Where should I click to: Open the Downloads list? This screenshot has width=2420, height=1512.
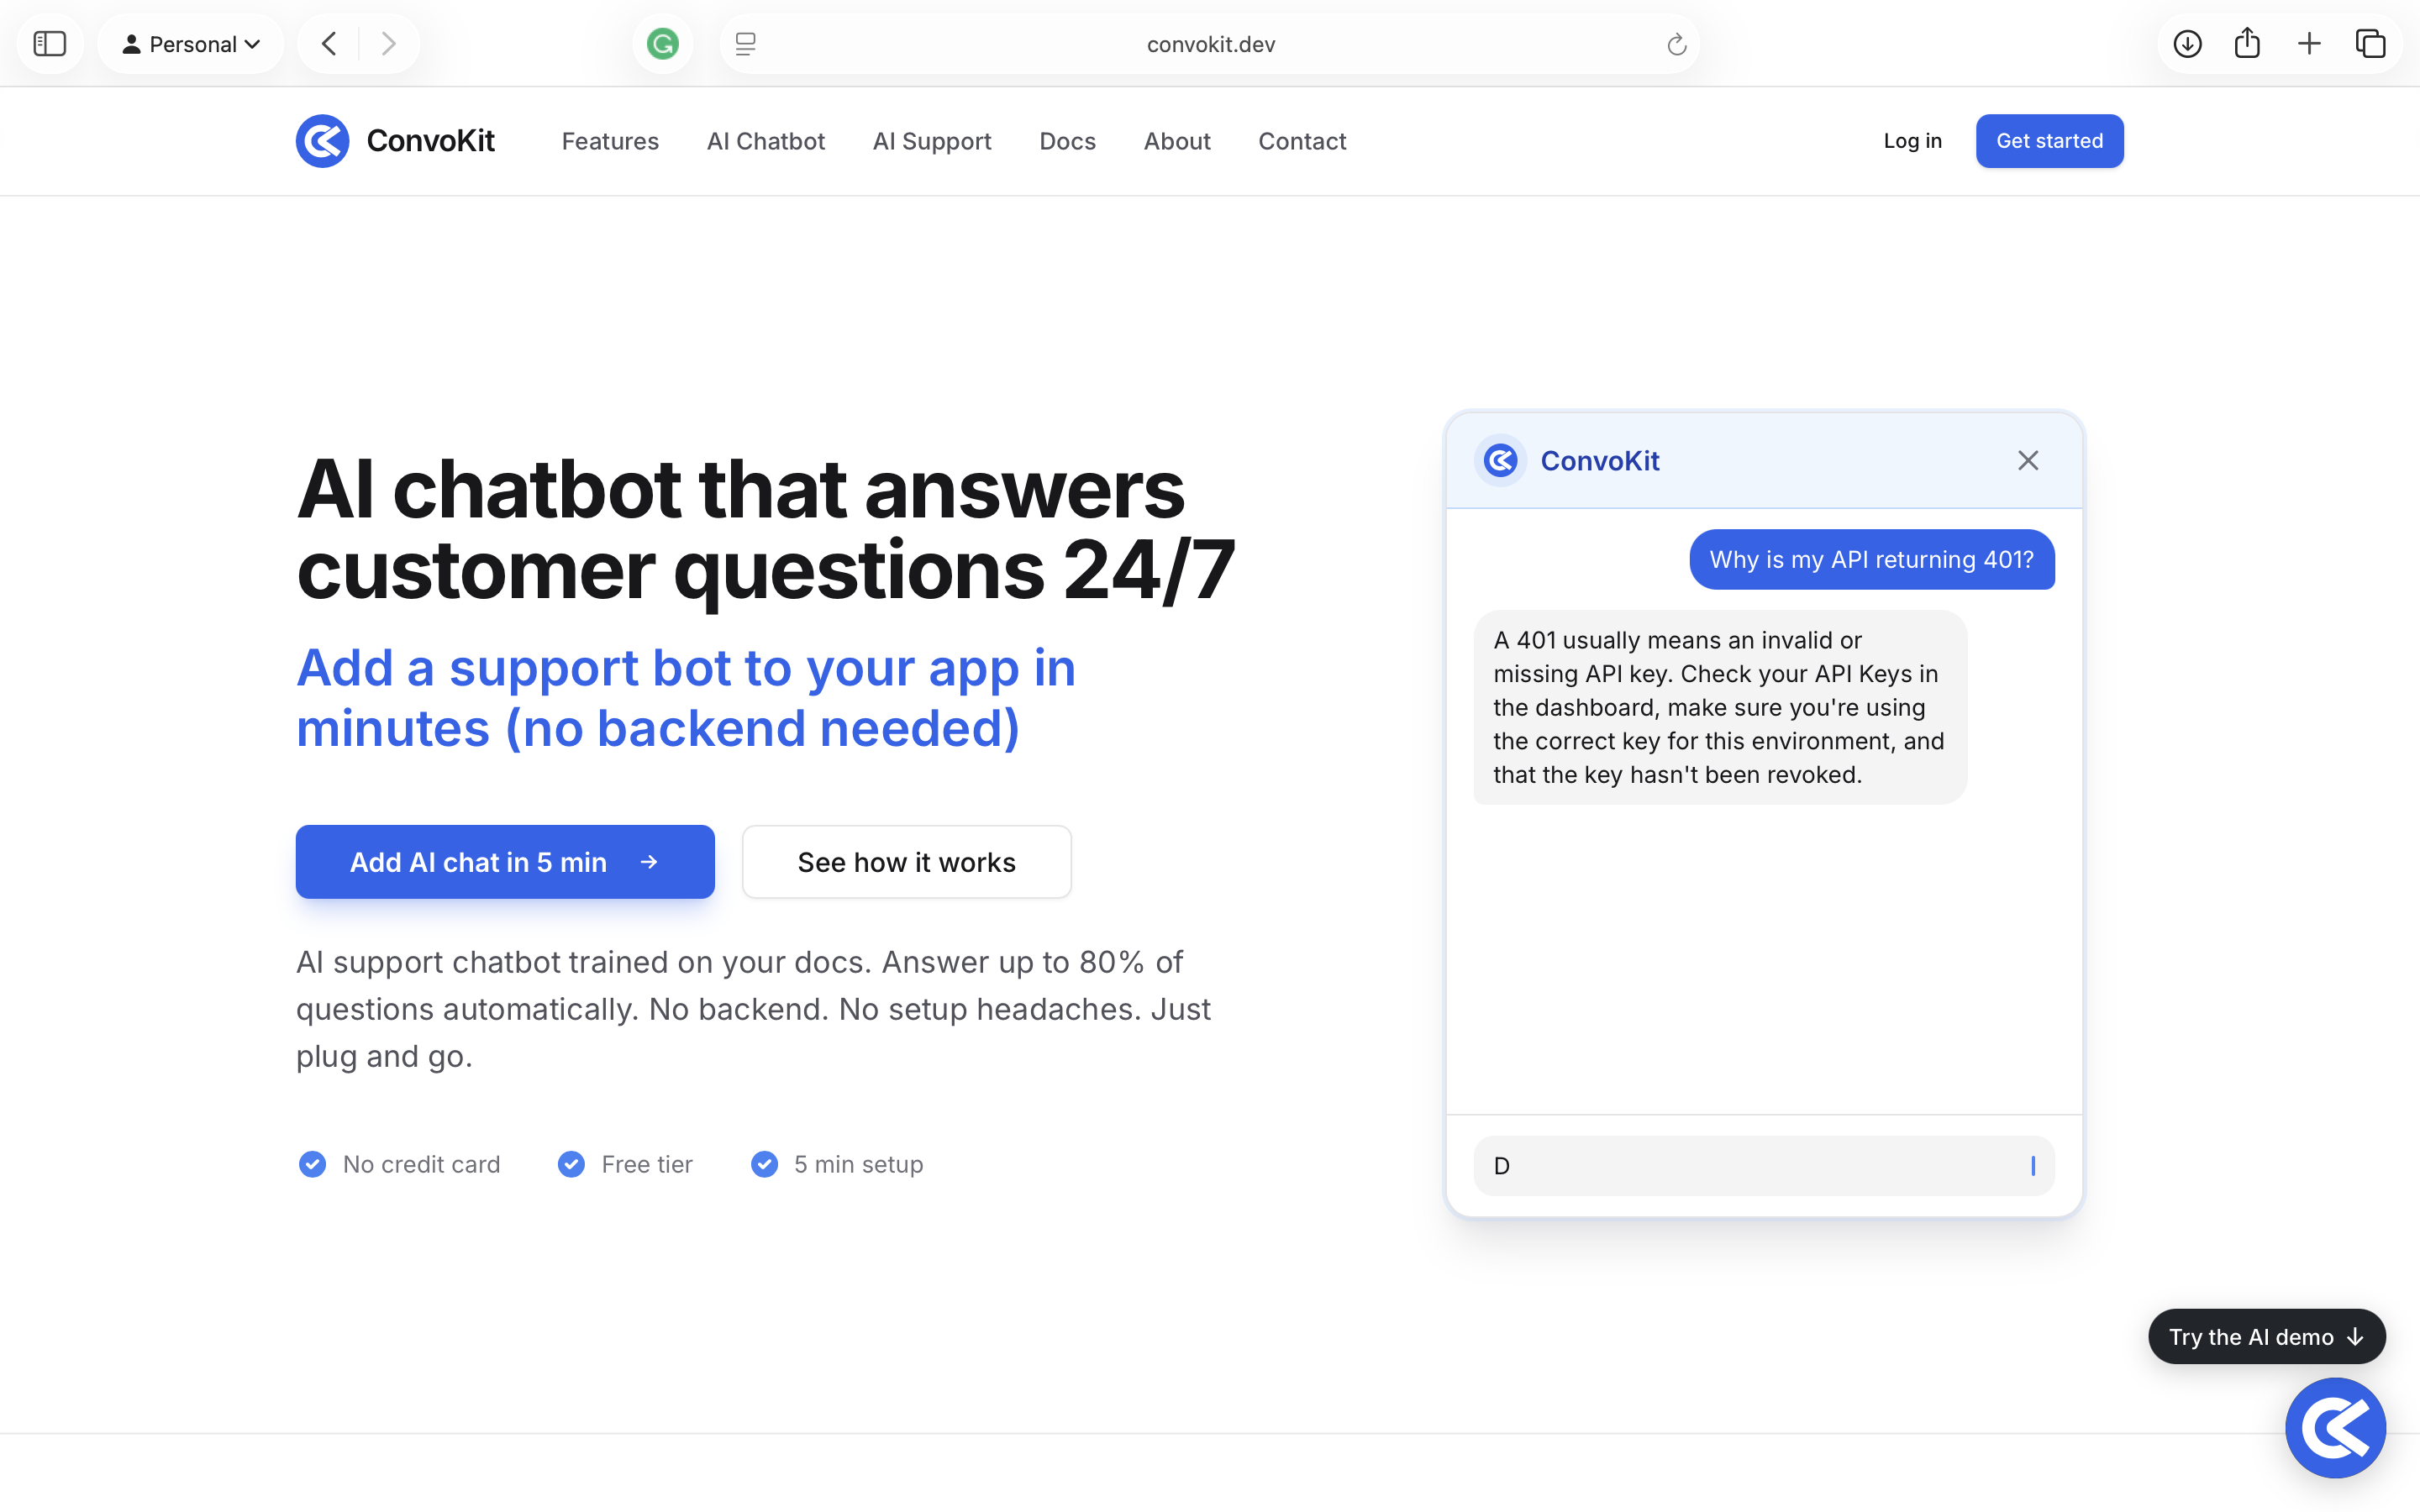click(x=2187, y=43)
